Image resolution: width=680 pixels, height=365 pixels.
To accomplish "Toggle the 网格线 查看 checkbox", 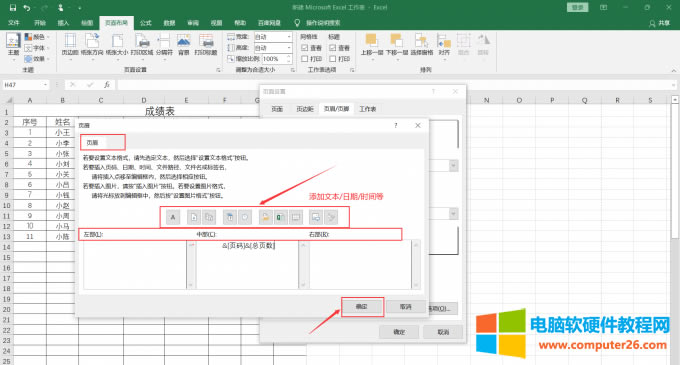I will point(304,48).
